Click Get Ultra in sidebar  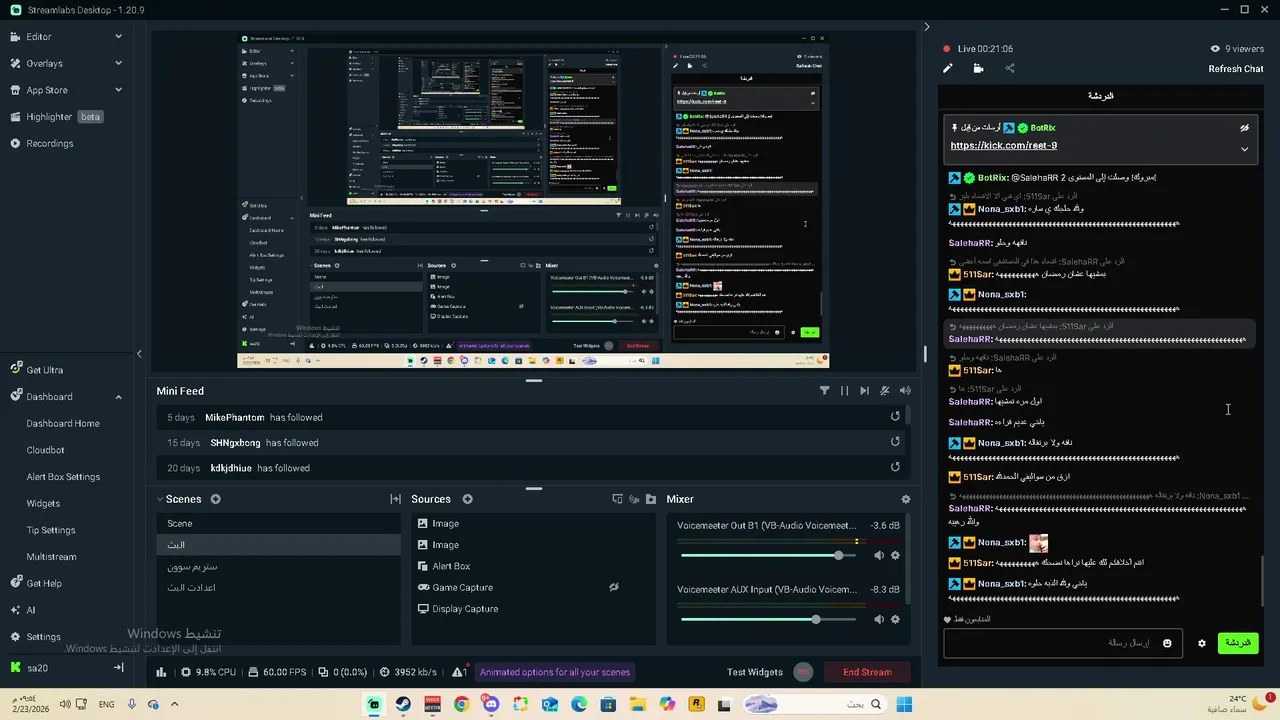click(x=44, y=370)
